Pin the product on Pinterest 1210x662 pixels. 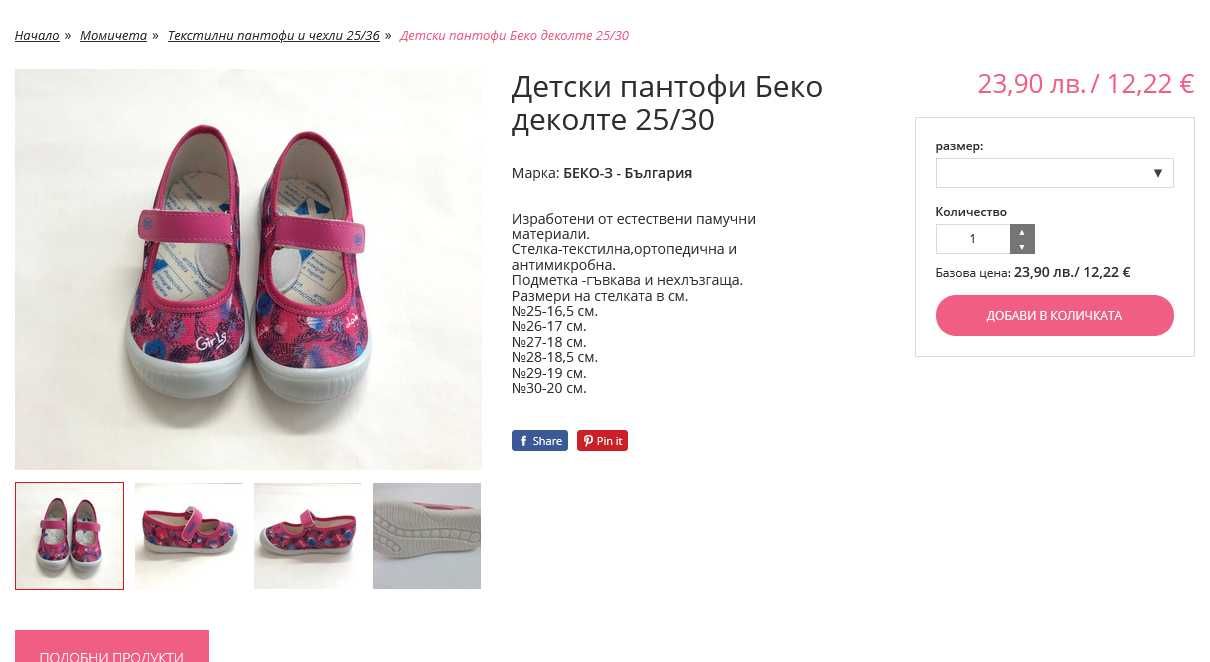602,441
